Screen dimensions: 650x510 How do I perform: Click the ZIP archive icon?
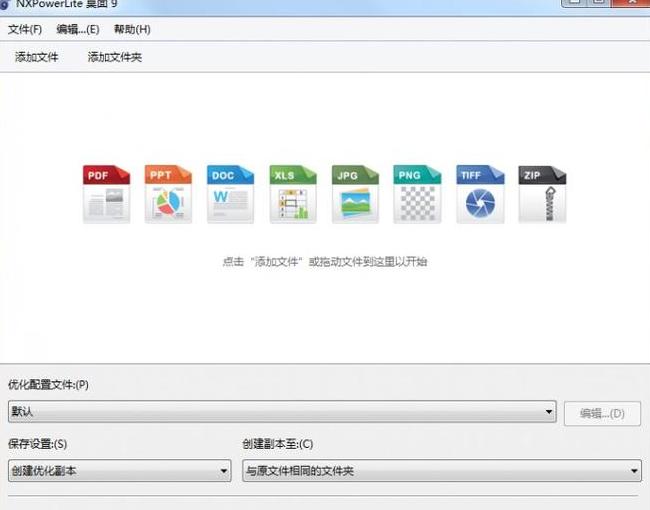click(x=542, y=194)
